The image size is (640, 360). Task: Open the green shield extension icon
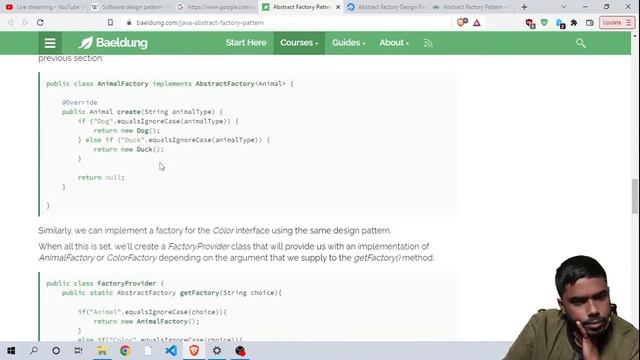[544, 23]
